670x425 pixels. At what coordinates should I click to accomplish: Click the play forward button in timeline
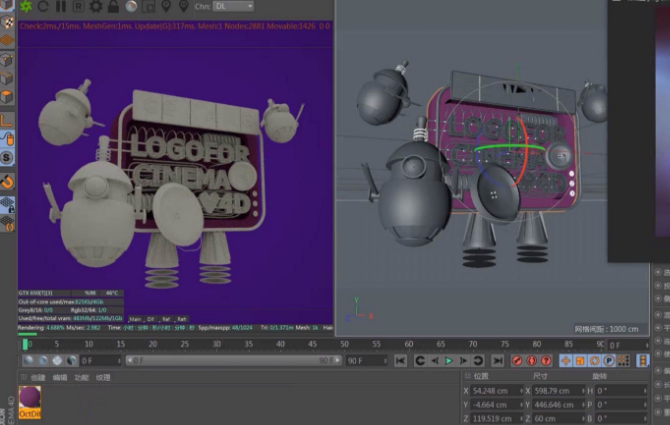click(x=449, y=360)
